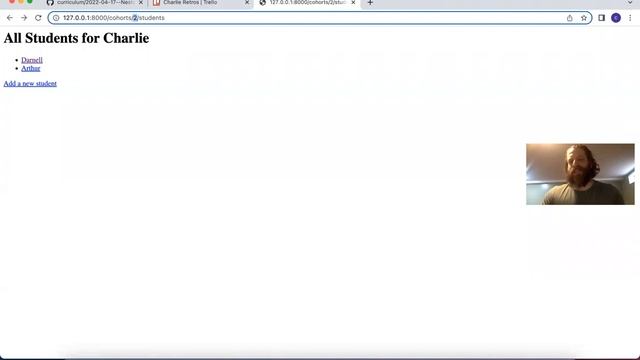Open the Chrome three-dot menu
The height and width of the screenshot is (360, 640).
tap(630, 18)
